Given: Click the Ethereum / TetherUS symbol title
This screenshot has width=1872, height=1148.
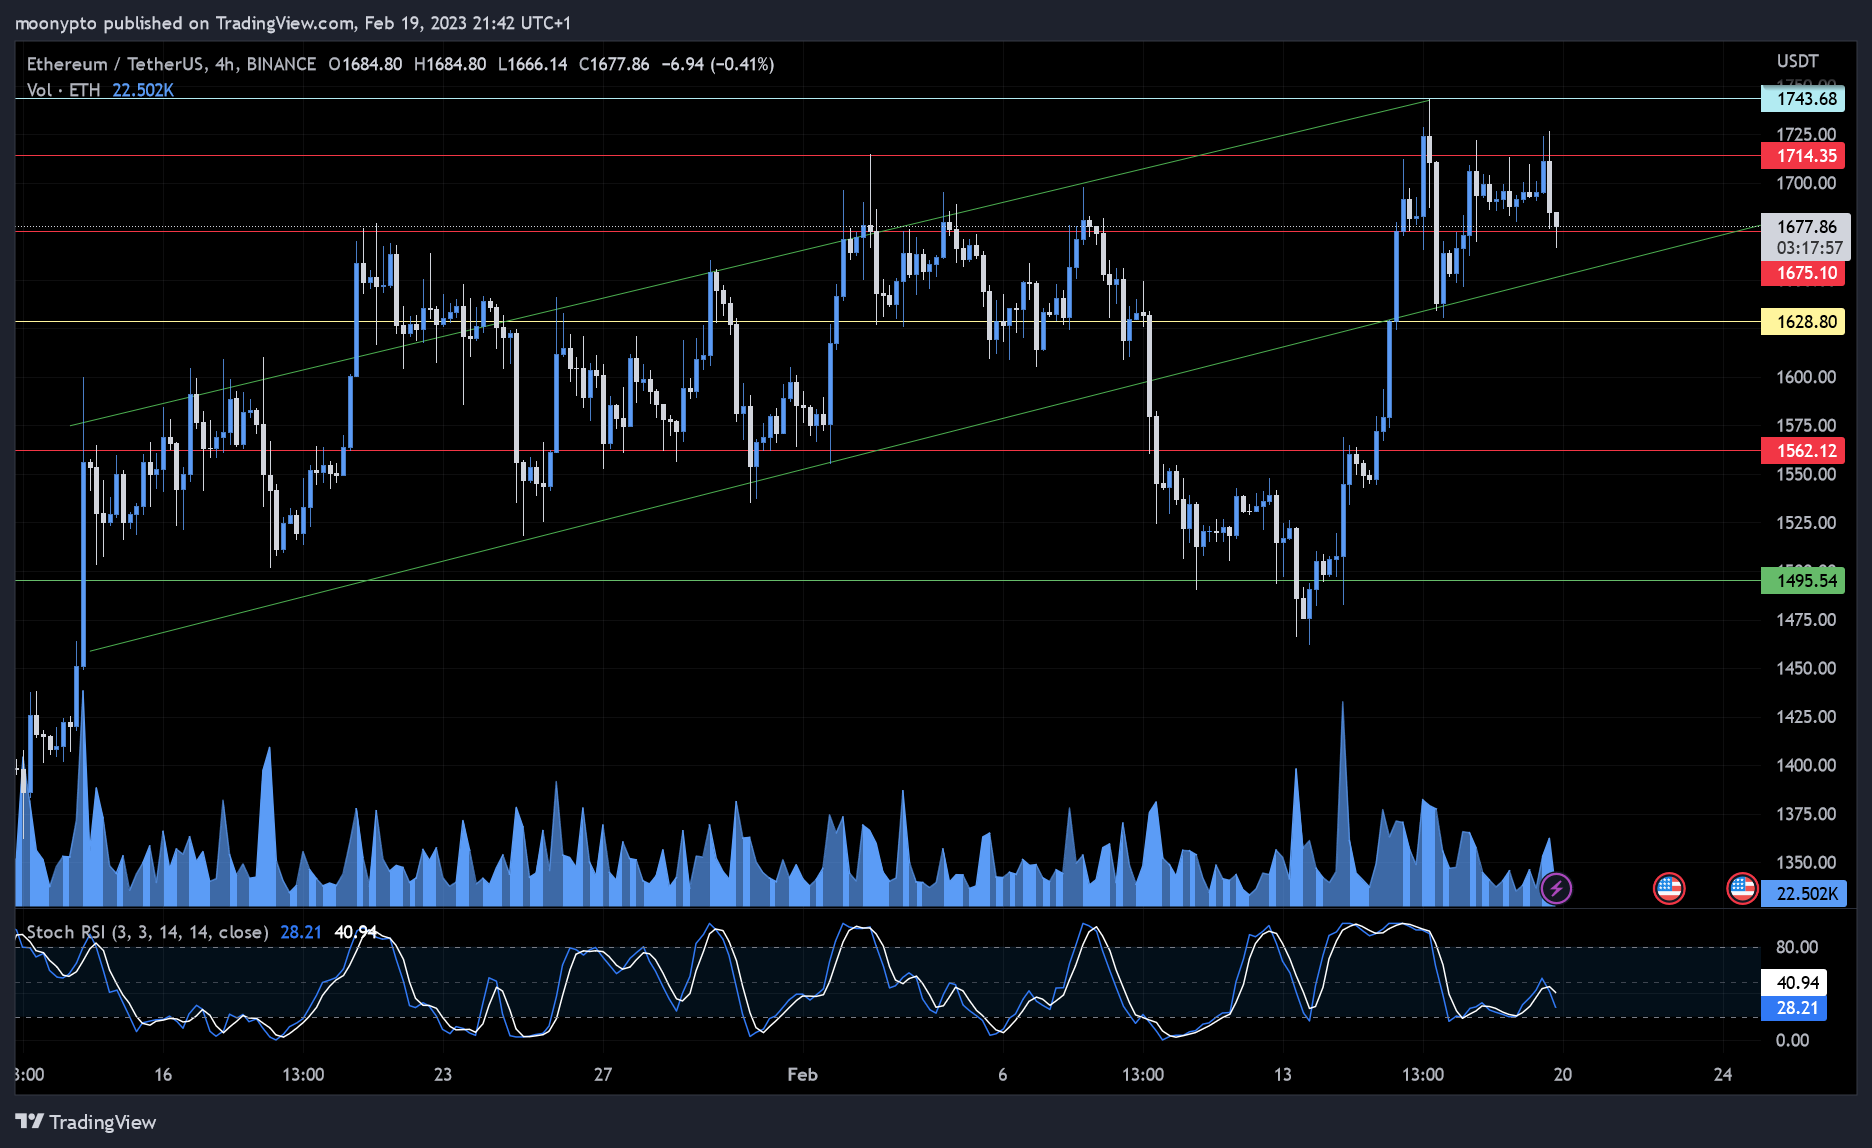Looking at the screenshot, I should (116, 64).
